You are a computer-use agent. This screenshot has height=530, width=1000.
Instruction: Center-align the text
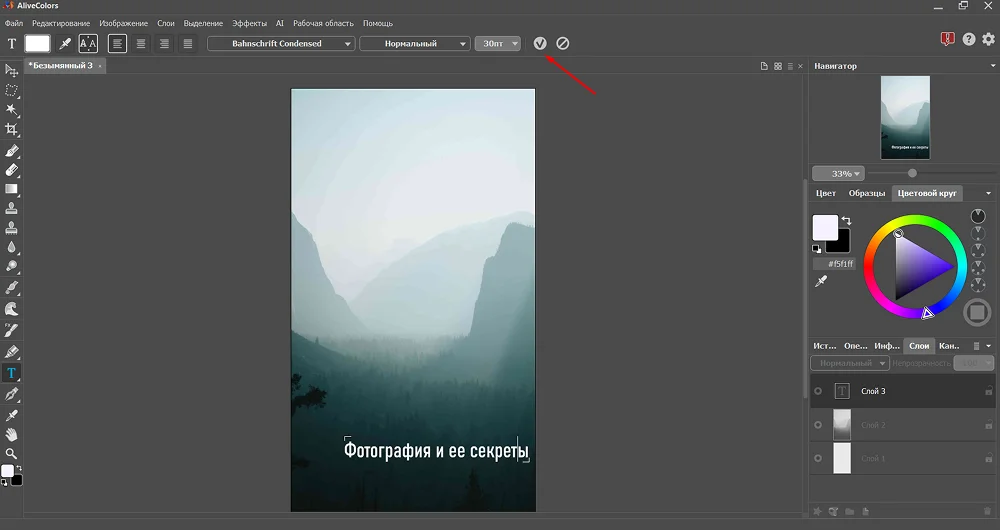pos(141,43)
